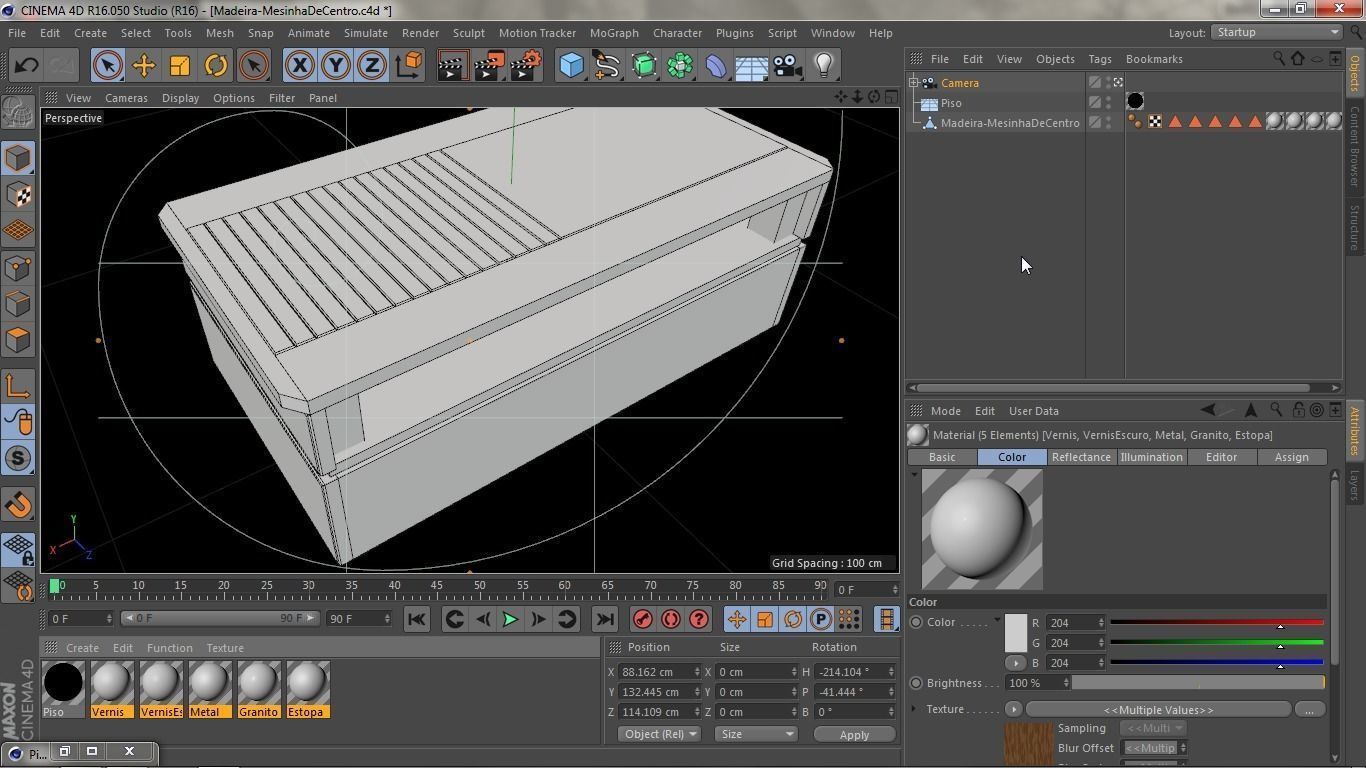The width and height of the screenshot is (1366, 768).
Task: Click the Apply button
Action: (x=854, y=734)
